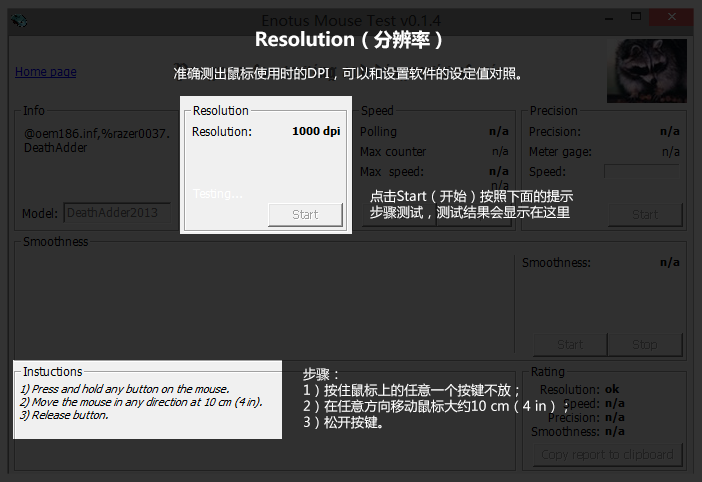Click instruction 'Press and hold any button'
The image size is (702, 482).
click(124, 389)
